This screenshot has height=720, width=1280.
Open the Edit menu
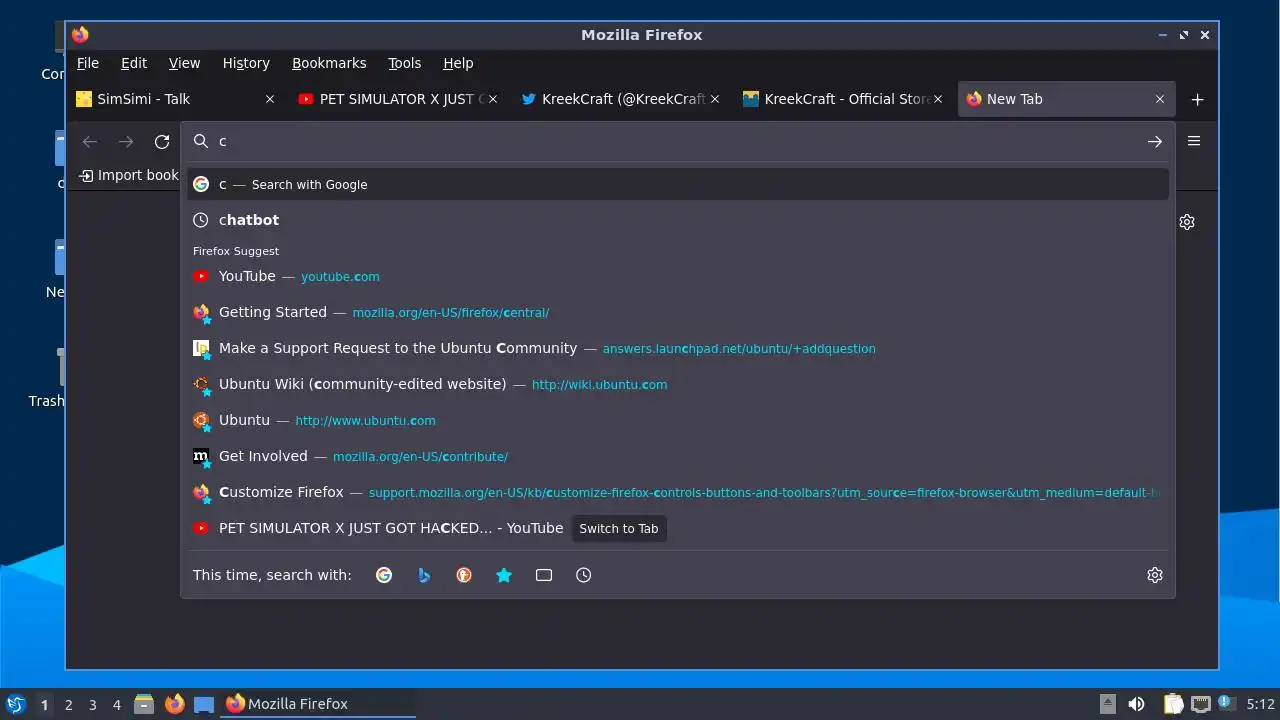point(134,63)
